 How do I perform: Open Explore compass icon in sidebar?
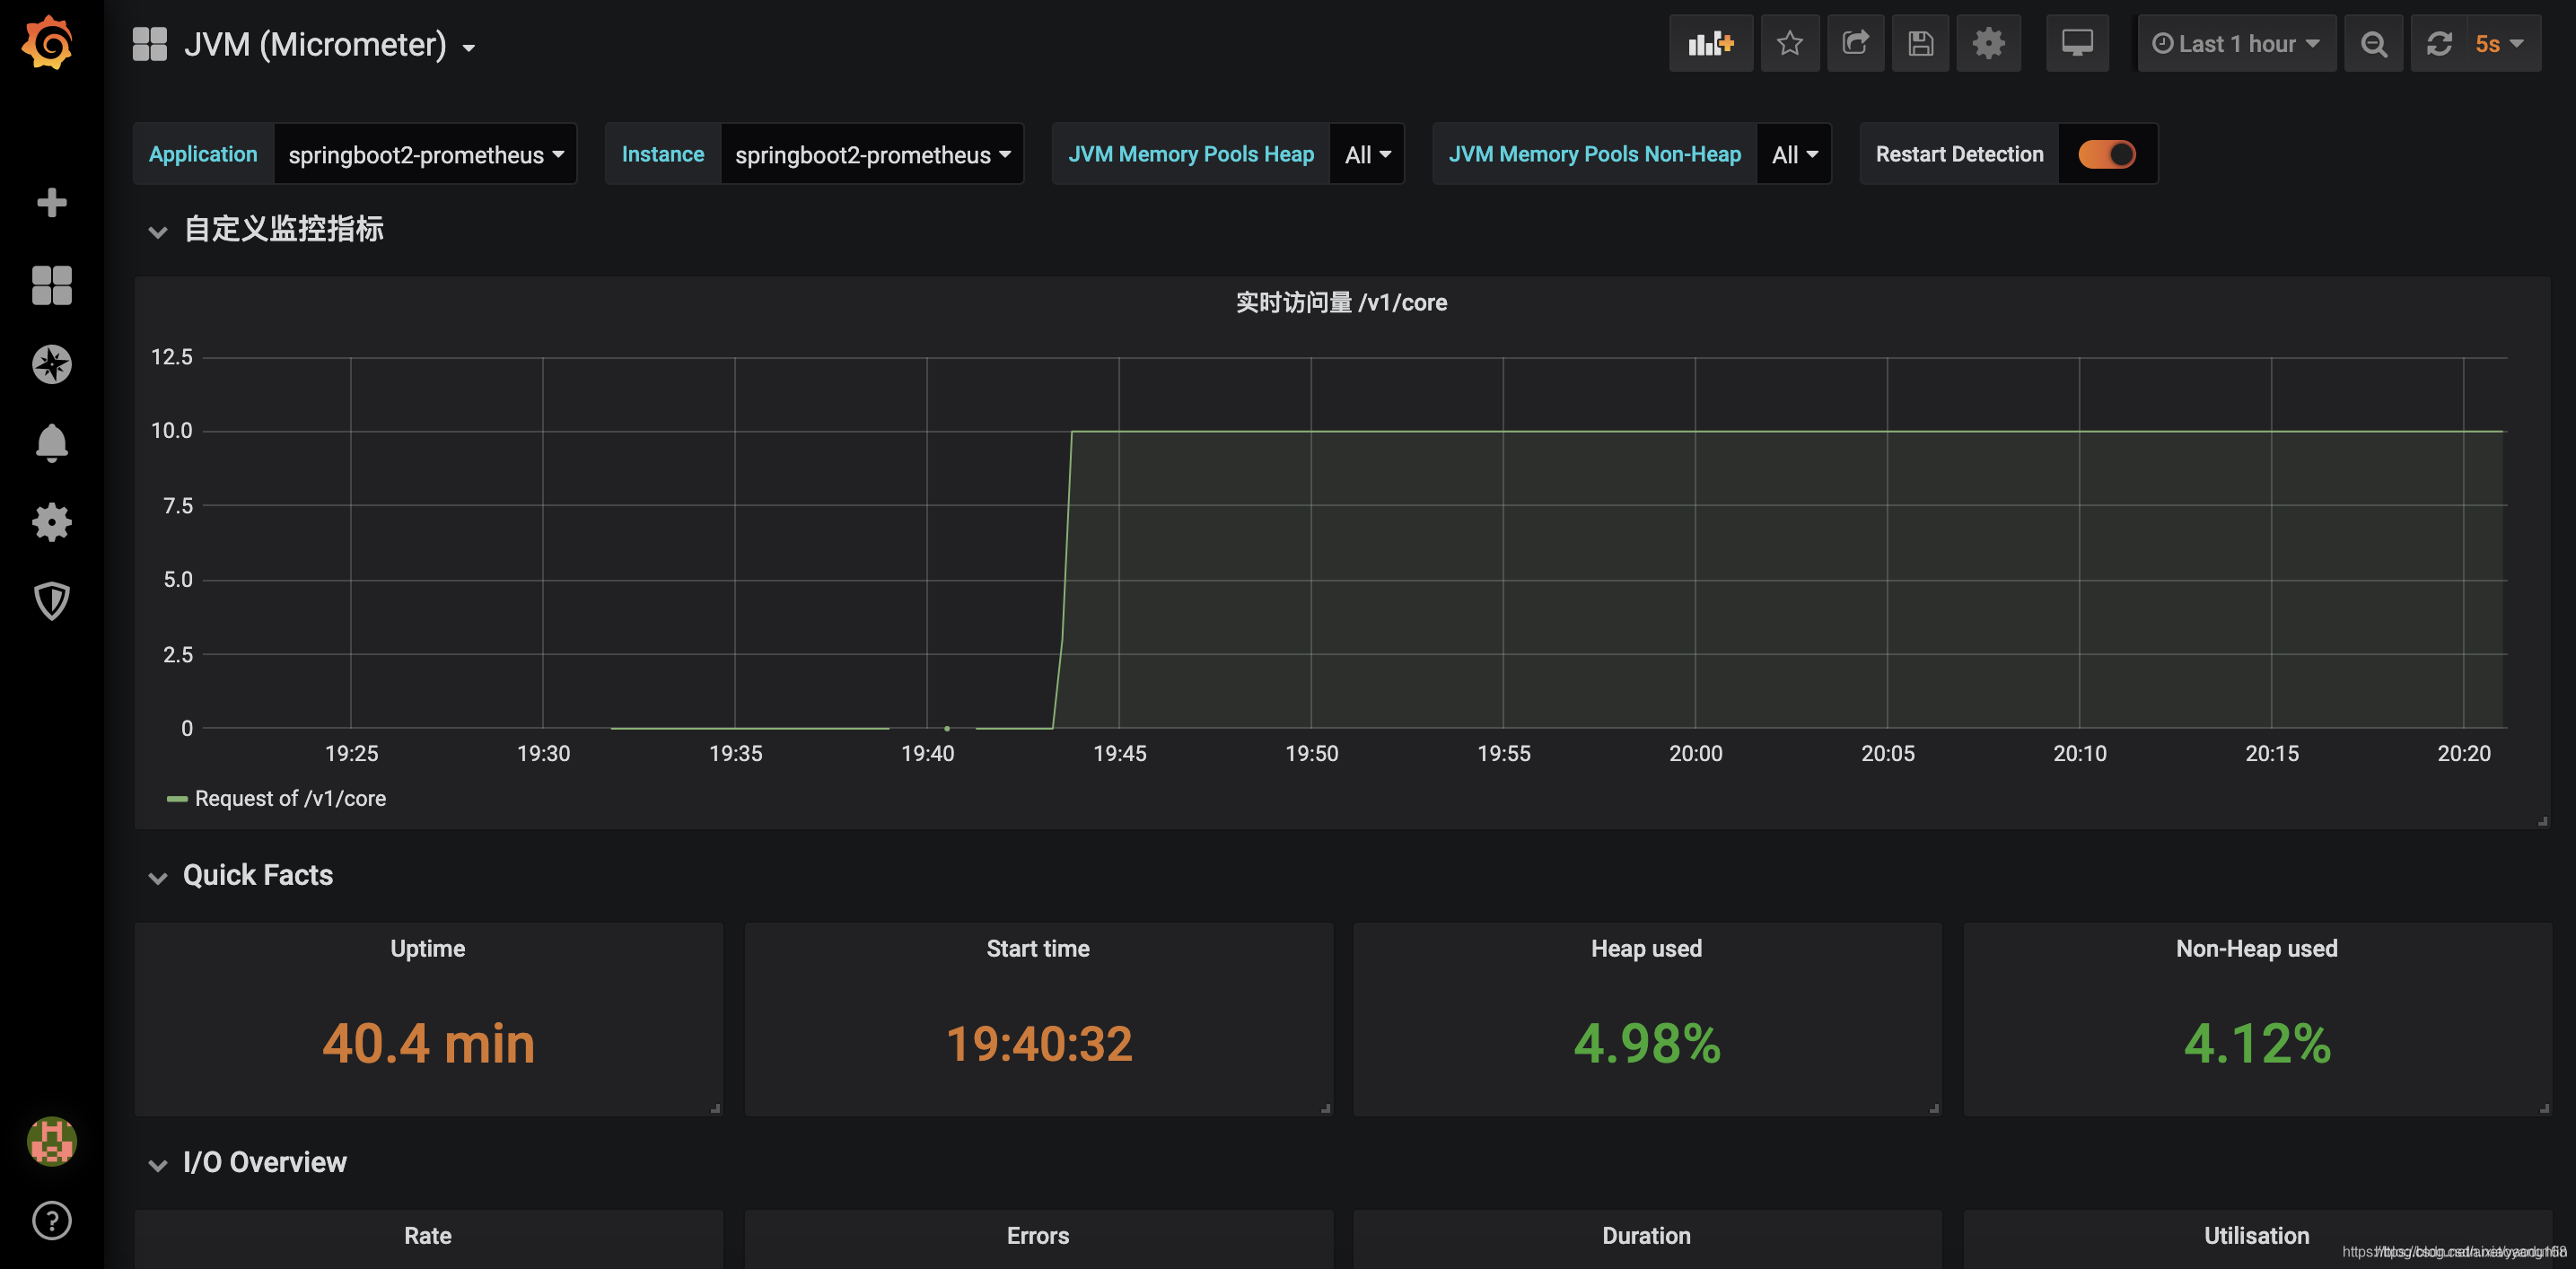pyautogui.click(x=51, y=364)
